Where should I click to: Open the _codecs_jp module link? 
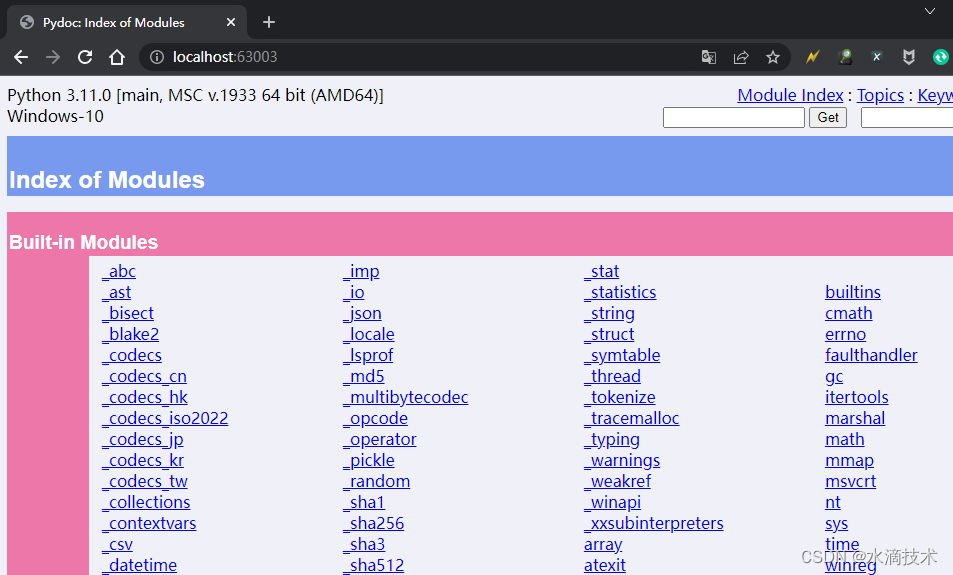[142, 439]
